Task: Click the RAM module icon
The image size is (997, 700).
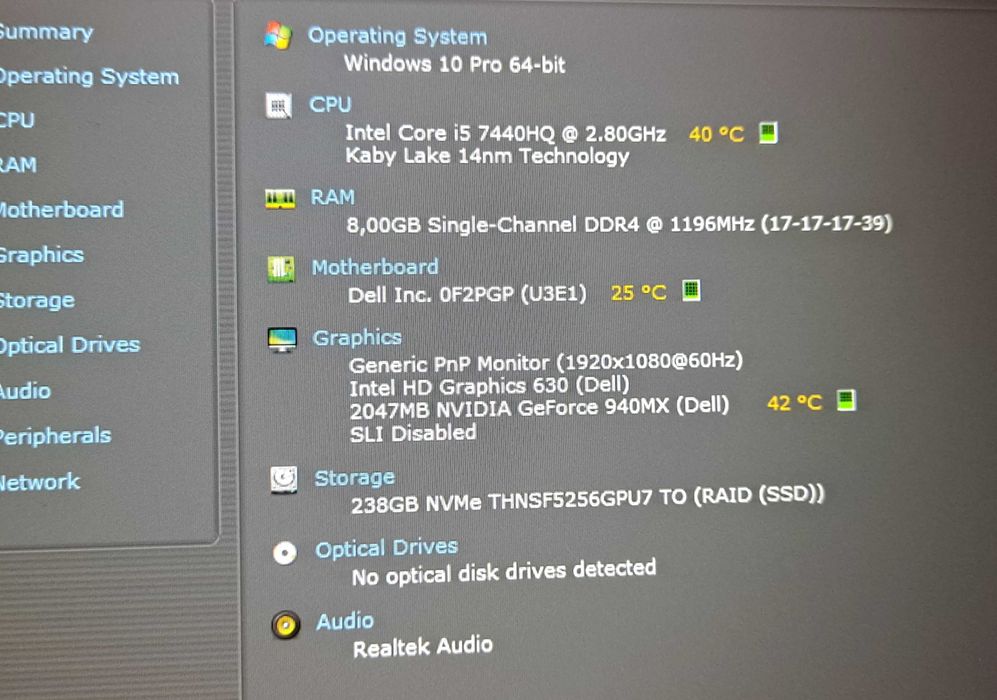Action: [x=280, y=199]
